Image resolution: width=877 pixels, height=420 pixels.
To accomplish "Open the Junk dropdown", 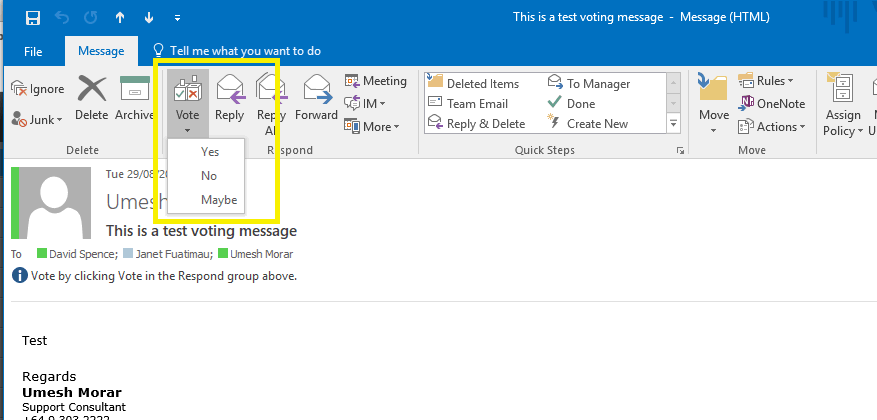I will coord(37,119).
